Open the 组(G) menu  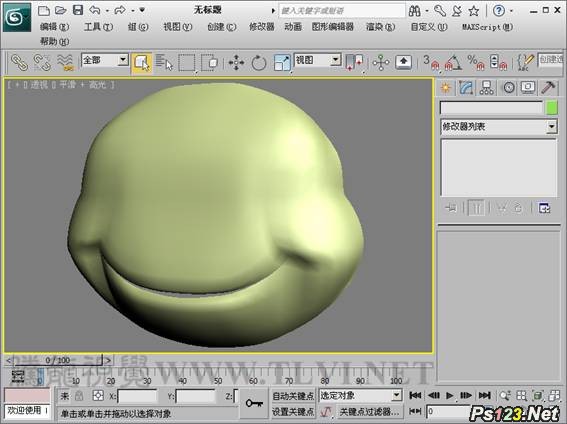coord(138,27)
